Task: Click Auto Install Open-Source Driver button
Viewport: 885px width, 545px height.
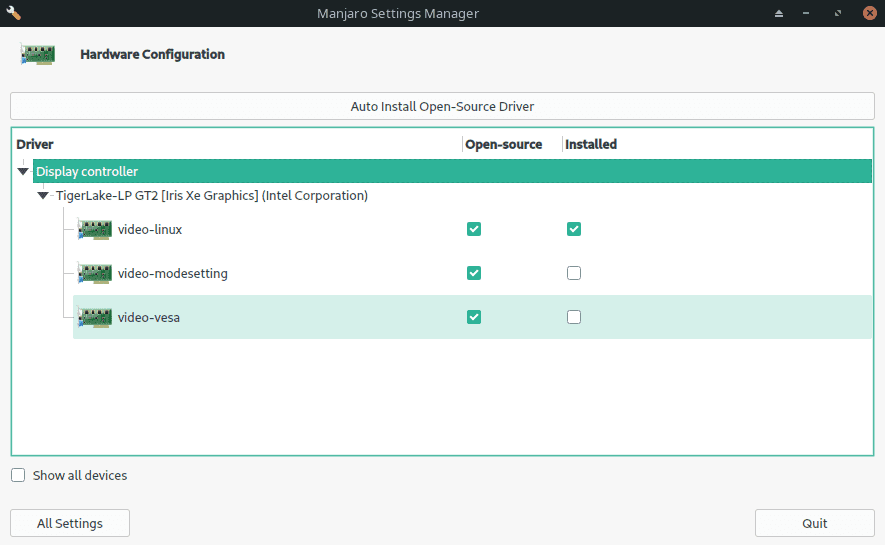Action: [442, 106]
